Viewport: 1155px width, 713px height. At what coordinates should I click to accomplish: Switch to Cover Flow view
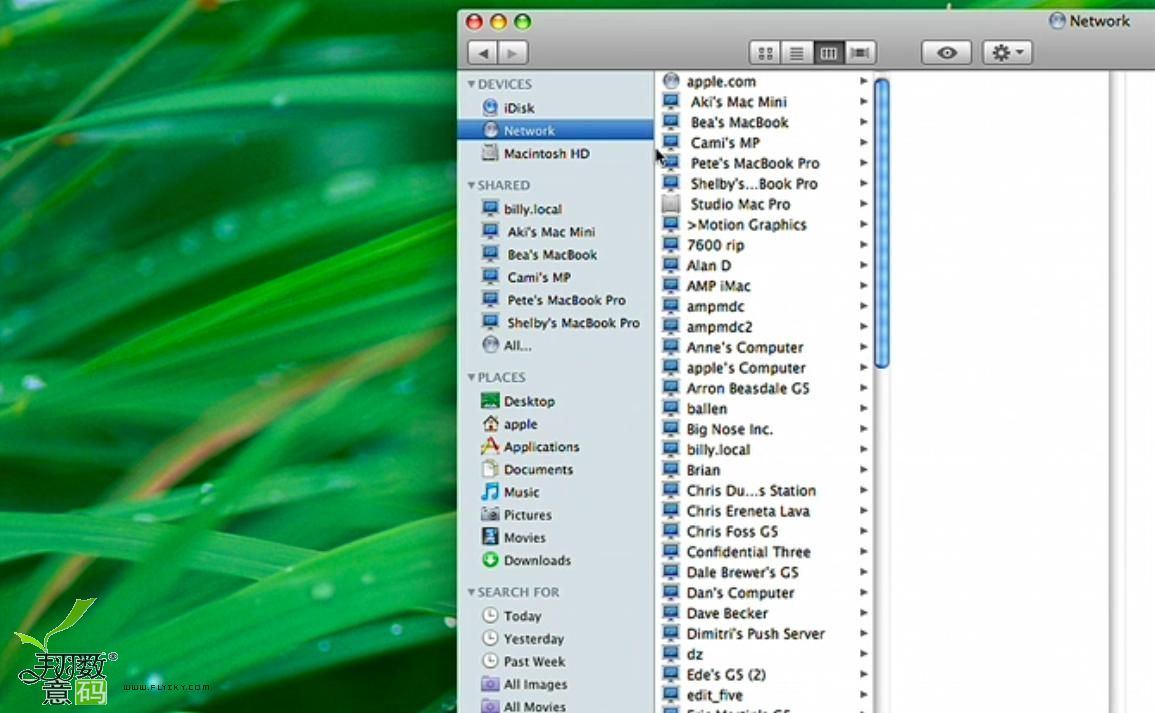point(860,52)
